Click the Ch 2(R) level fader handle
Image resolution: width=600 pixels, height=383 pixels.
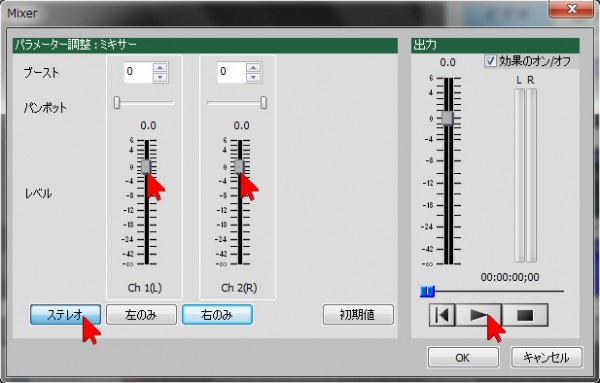pyautogui.click(x=239, y=166)
